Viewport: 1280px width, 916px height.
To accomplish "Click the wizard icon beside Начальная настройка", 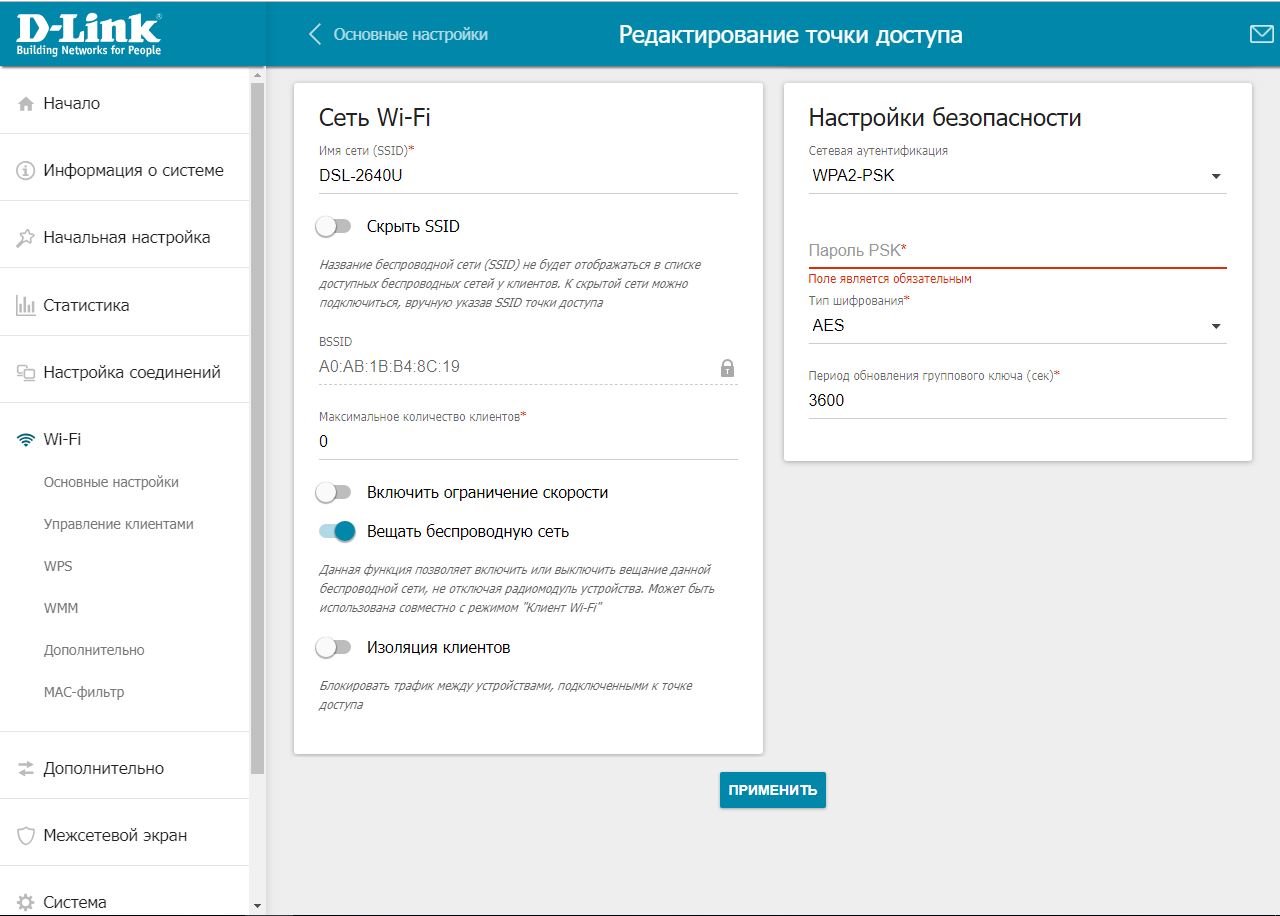I will coord(26,238).
